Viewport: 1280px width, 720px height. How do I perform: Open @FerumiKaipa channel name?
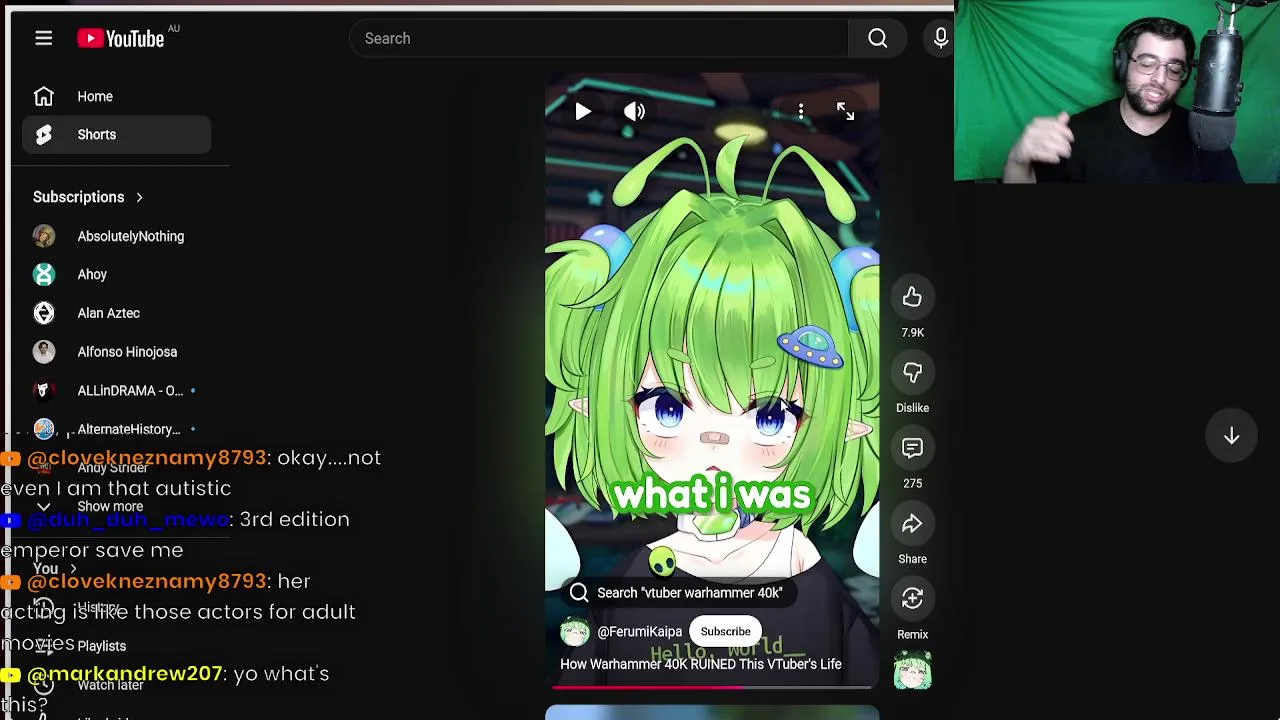tap(639, 632)
